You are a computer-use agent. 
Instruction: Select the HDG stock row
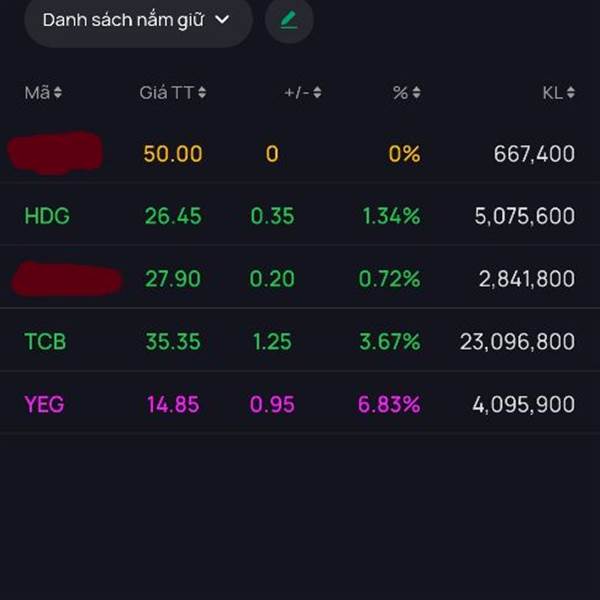click(x=300, y=216)
